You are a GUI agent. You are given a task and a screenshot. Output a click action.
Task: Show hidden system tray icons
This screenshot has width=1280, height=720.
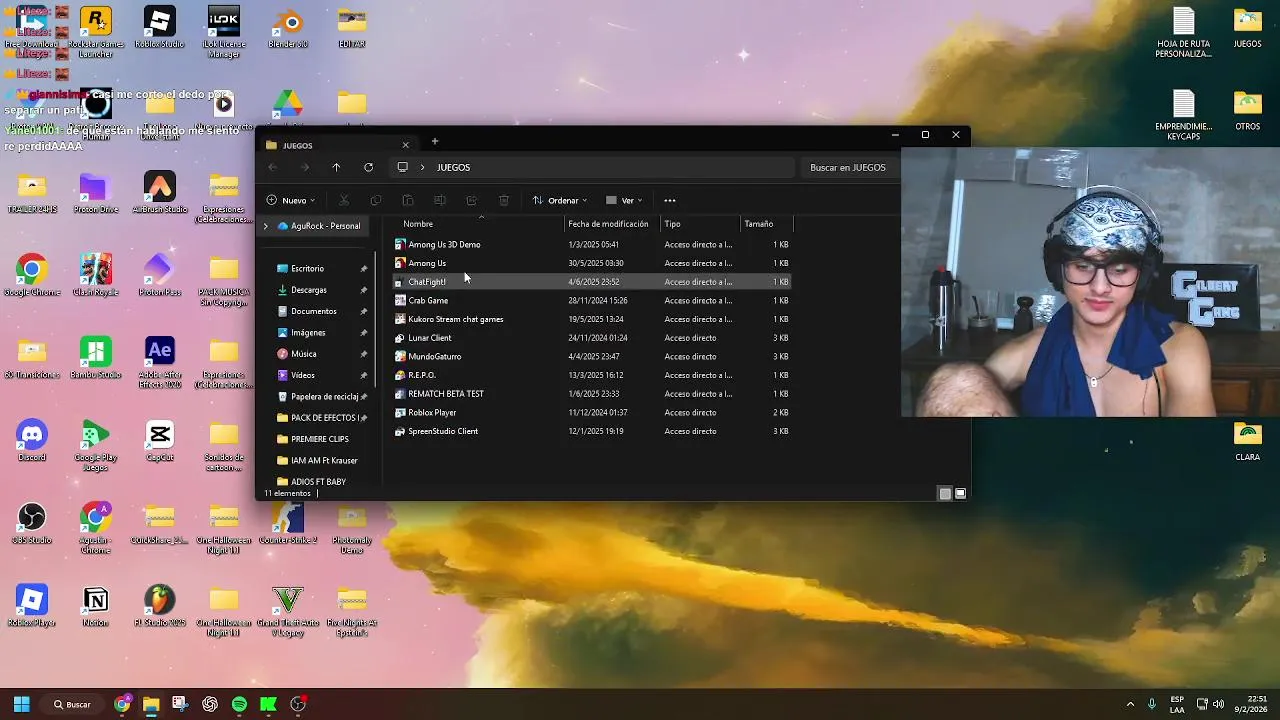tap(1130, 704)
